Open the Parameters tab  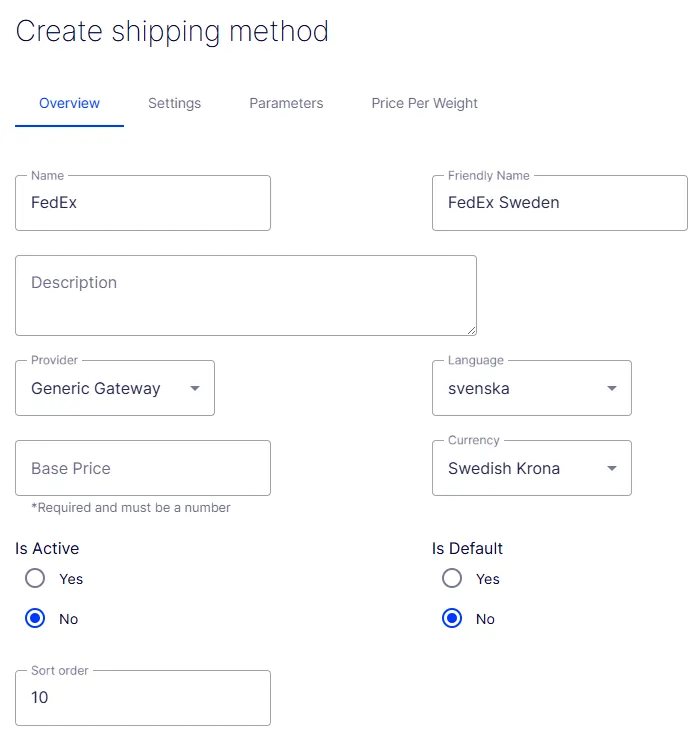tap(286, 103)
